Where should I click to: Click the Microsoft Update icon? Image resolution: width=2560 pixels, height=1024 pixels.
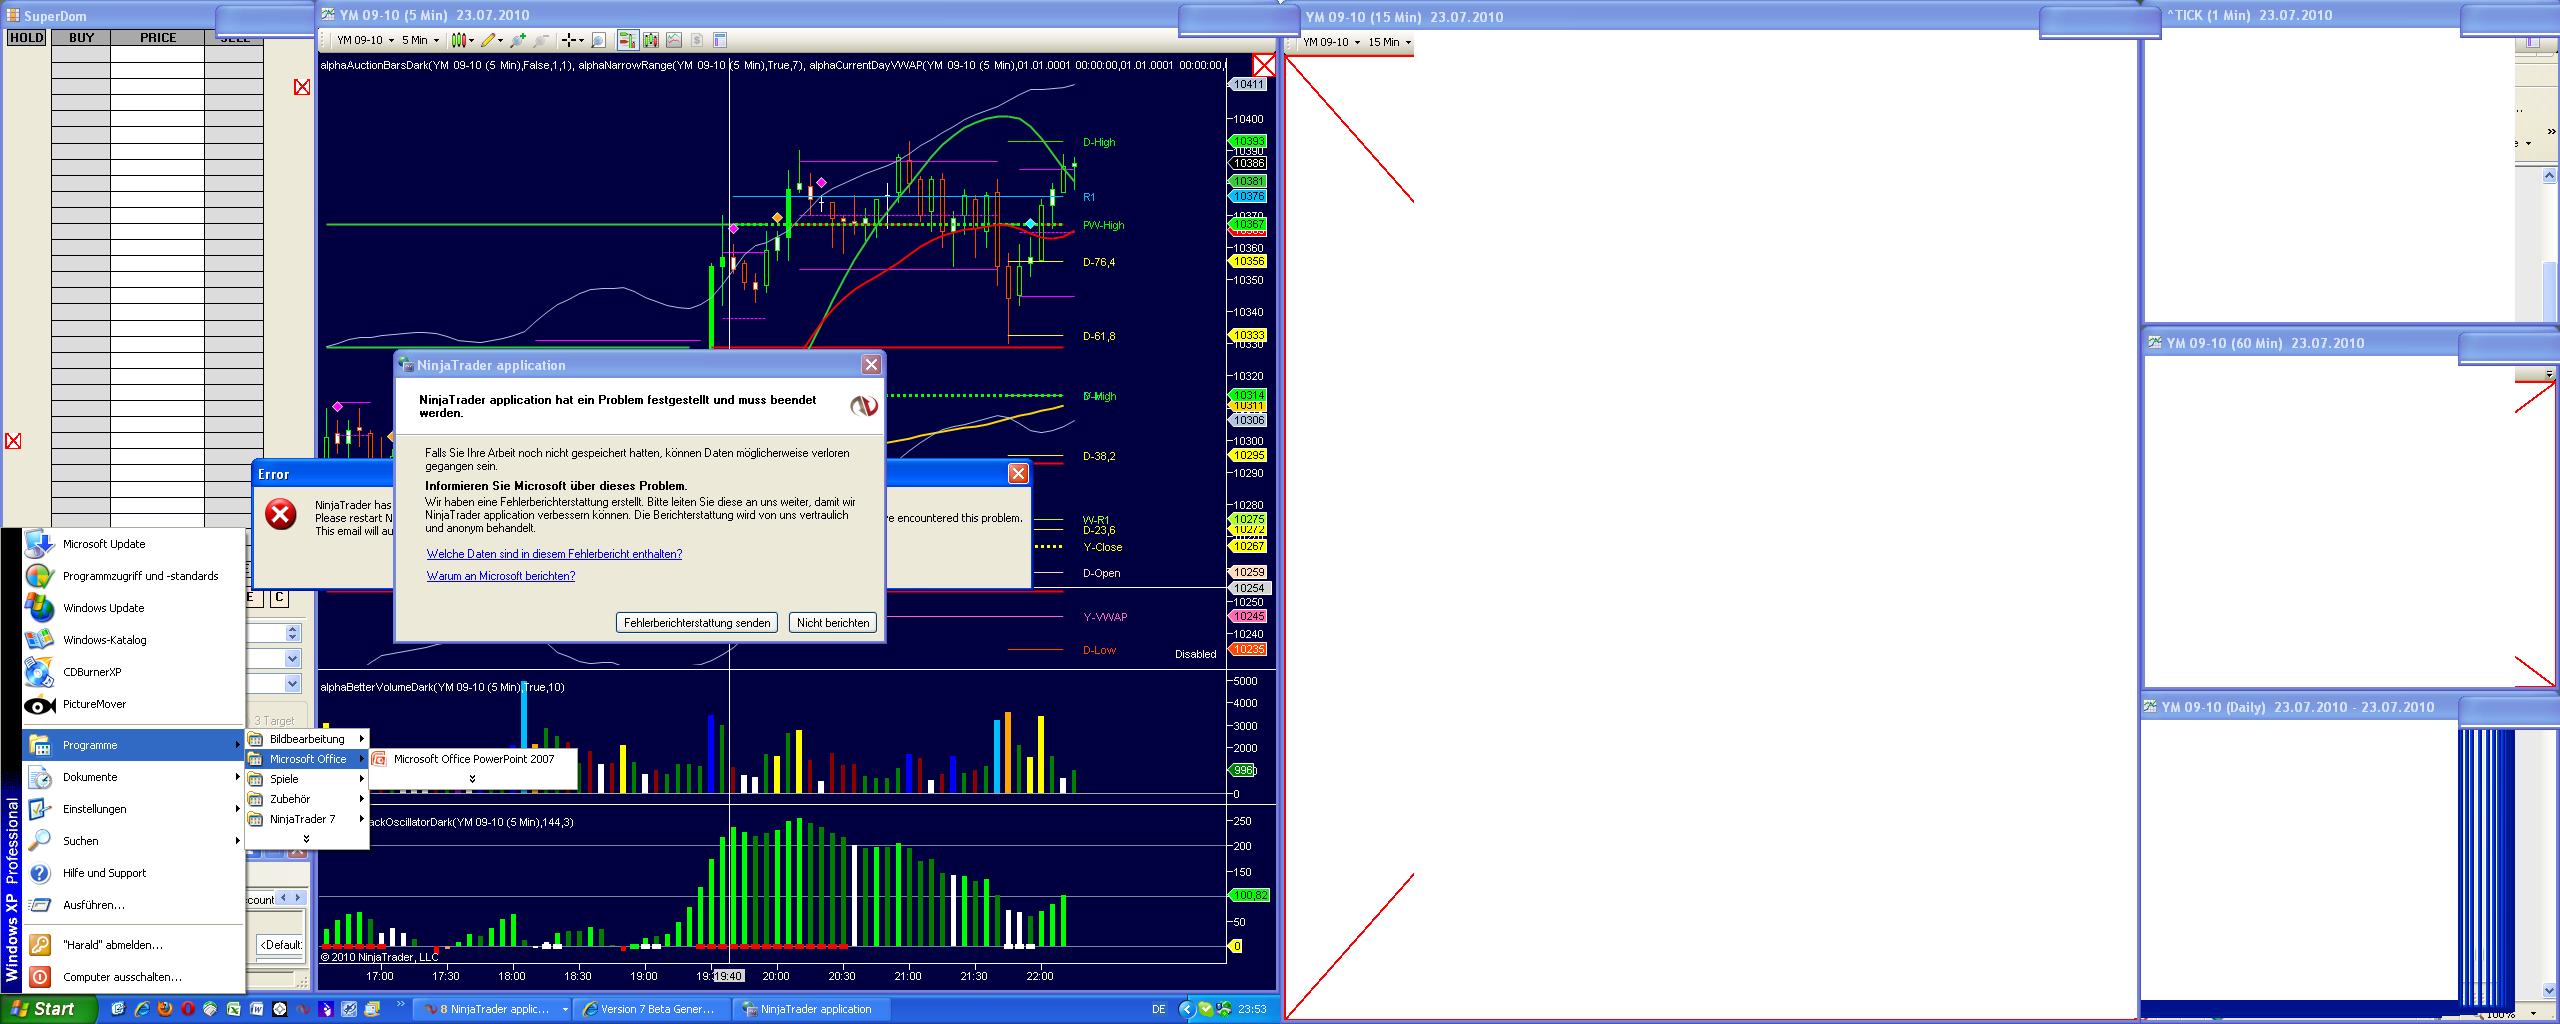(x=39, y=544)
